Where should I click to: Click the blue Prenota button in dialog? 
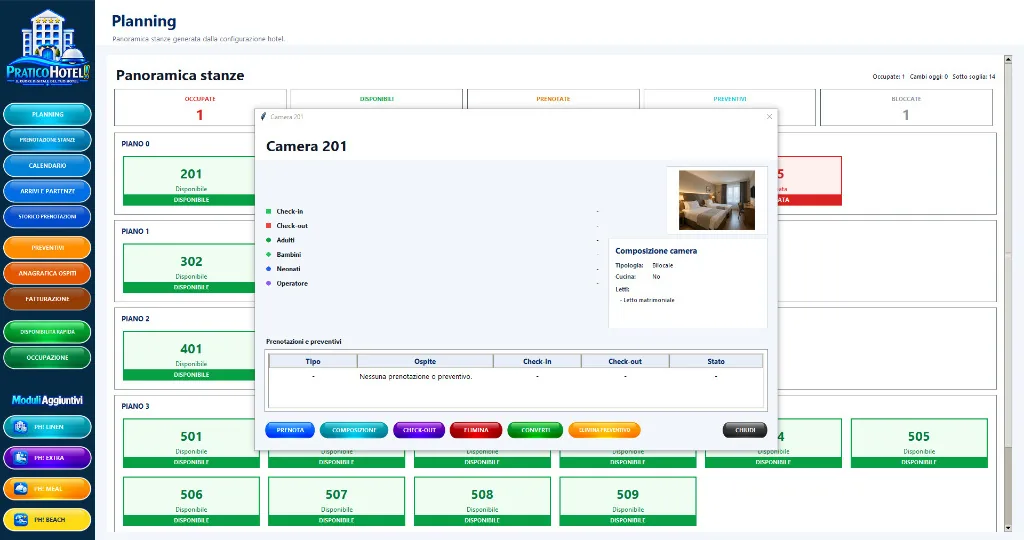pyautogui.click(x=290, y=430)
